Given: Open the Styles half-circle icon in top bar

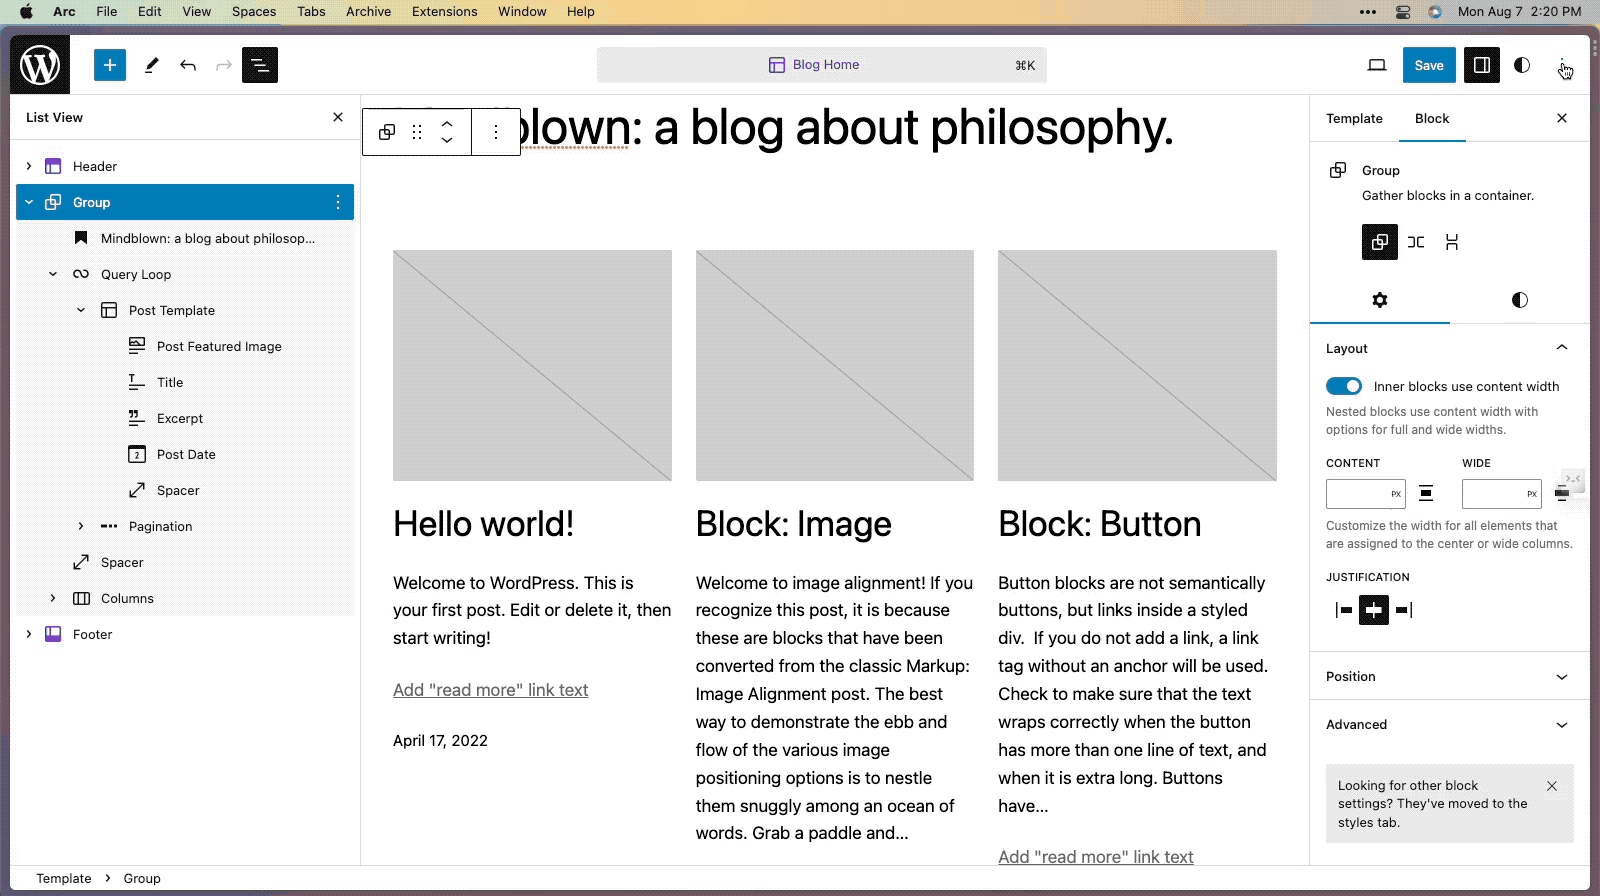Looking at the screenshot, I should pyautogui.click(x=1522, y=65).
